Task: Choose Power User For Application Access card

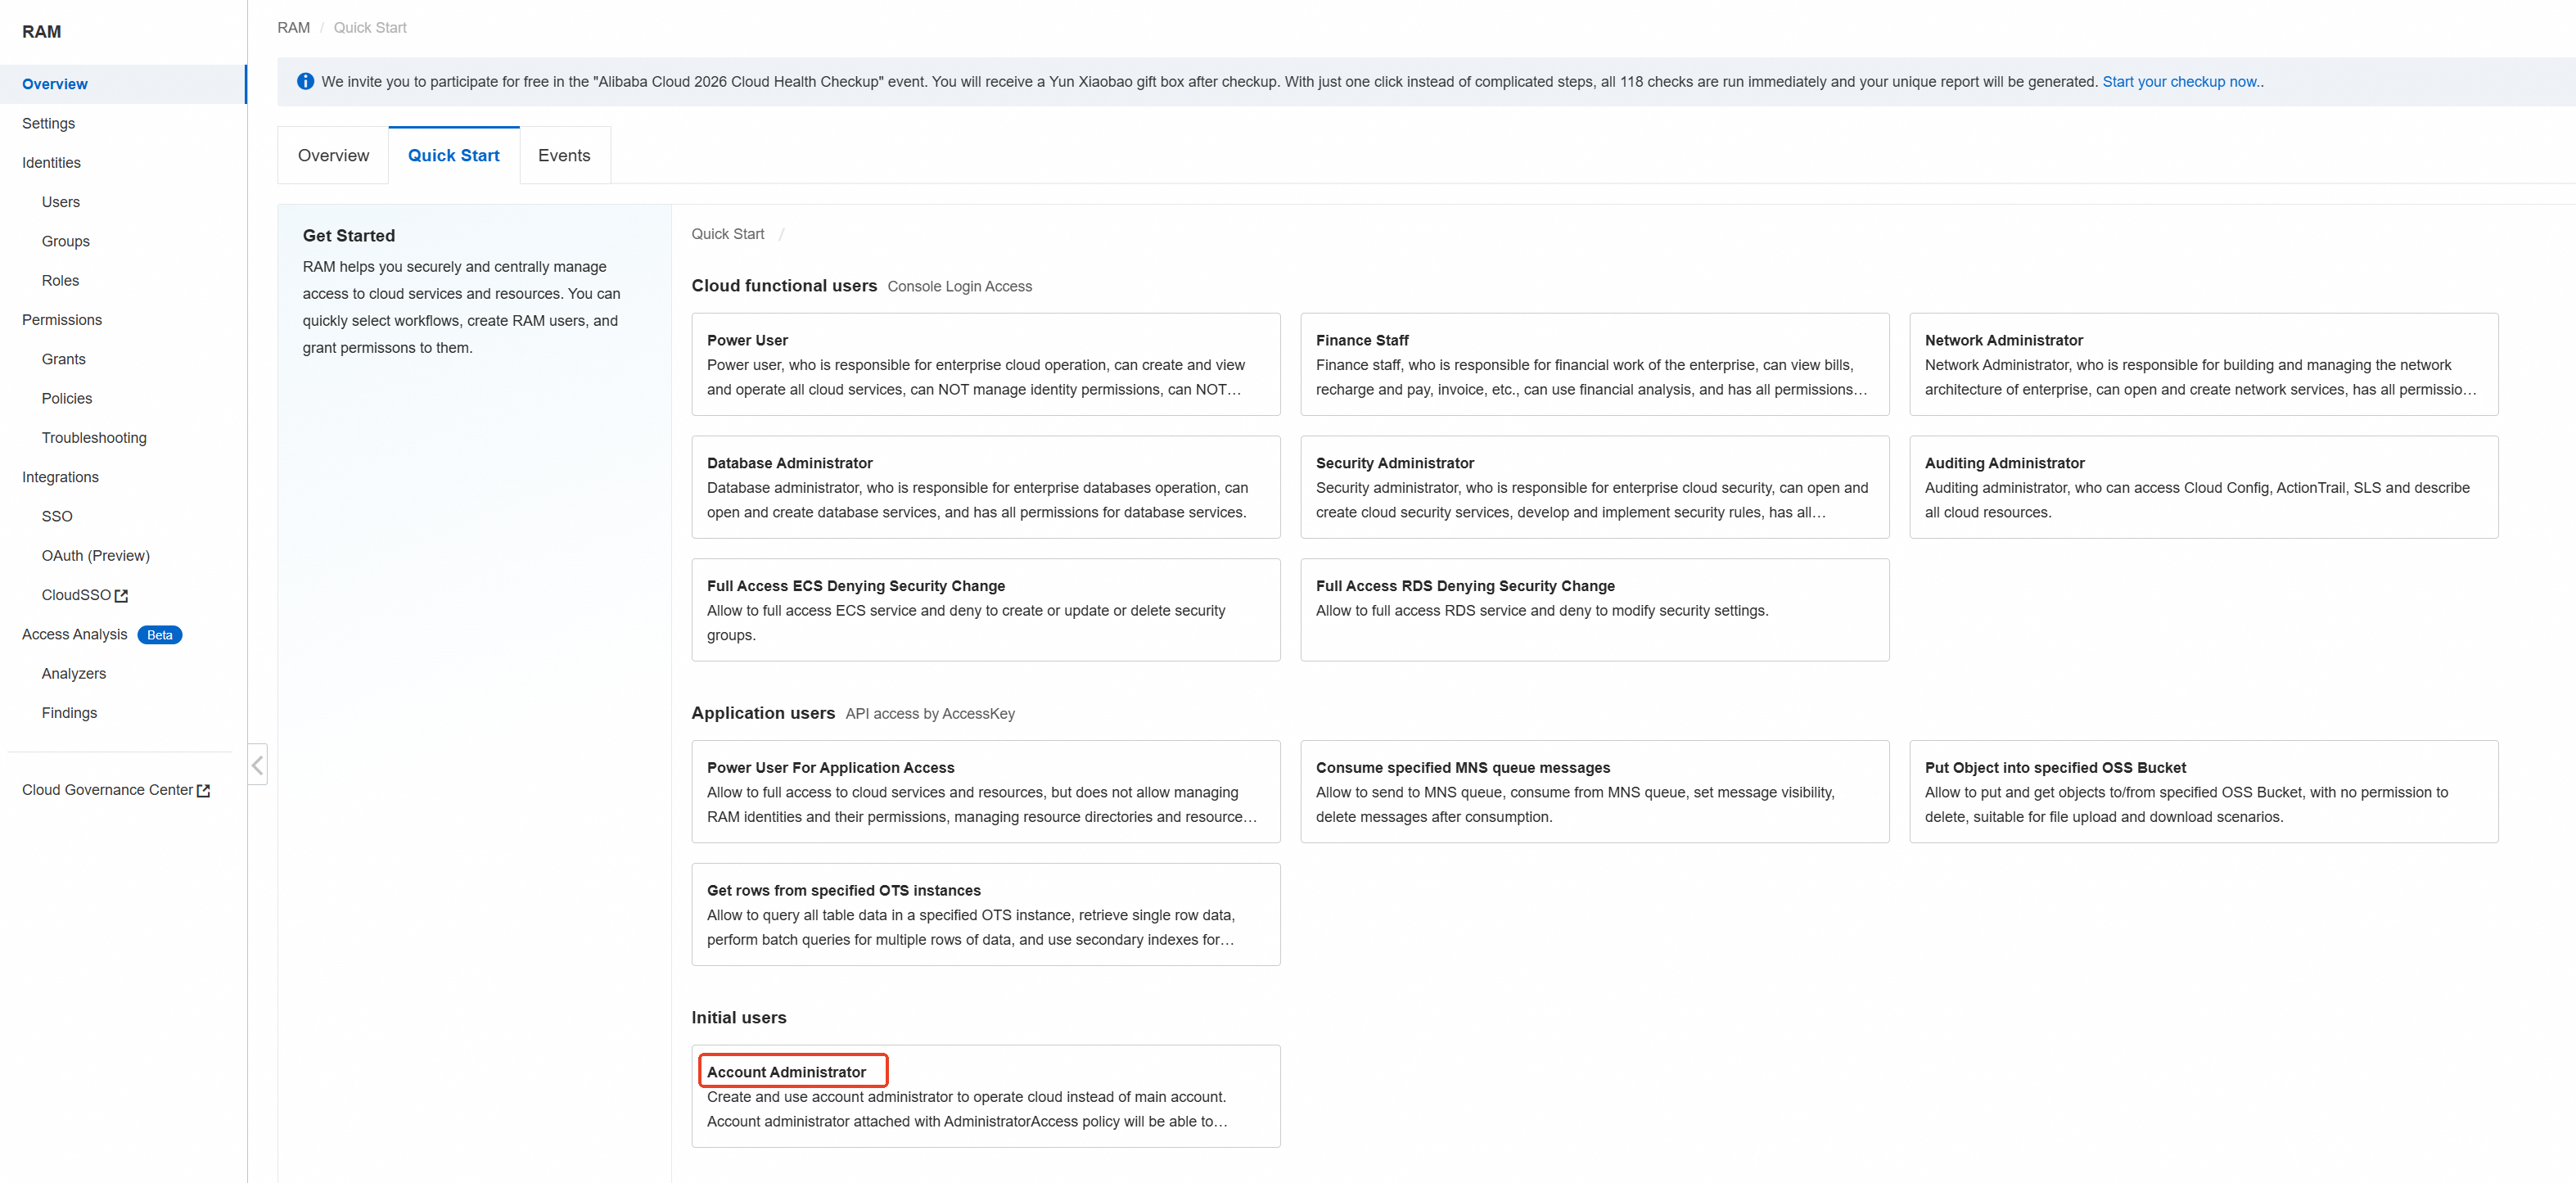Action: [x=985, y=792]
